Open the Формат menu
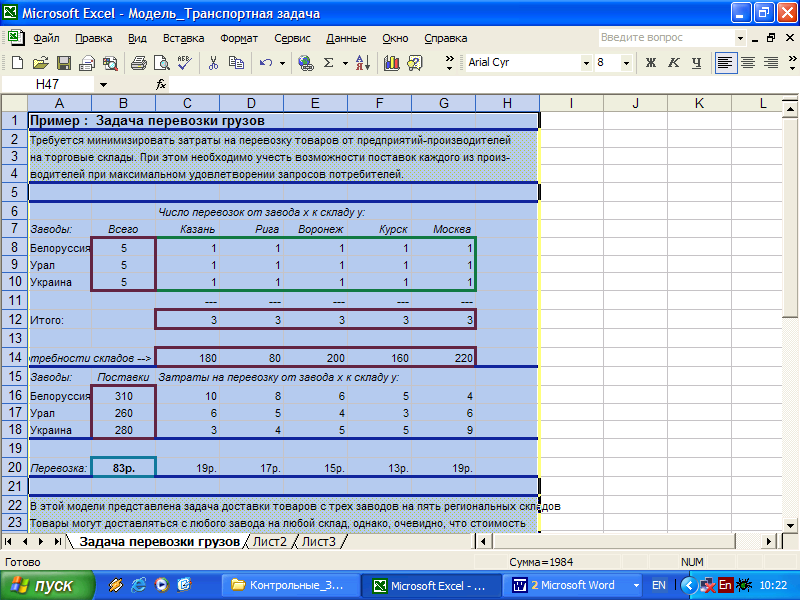The image size is (800, 600). click(x=239, y=38)
